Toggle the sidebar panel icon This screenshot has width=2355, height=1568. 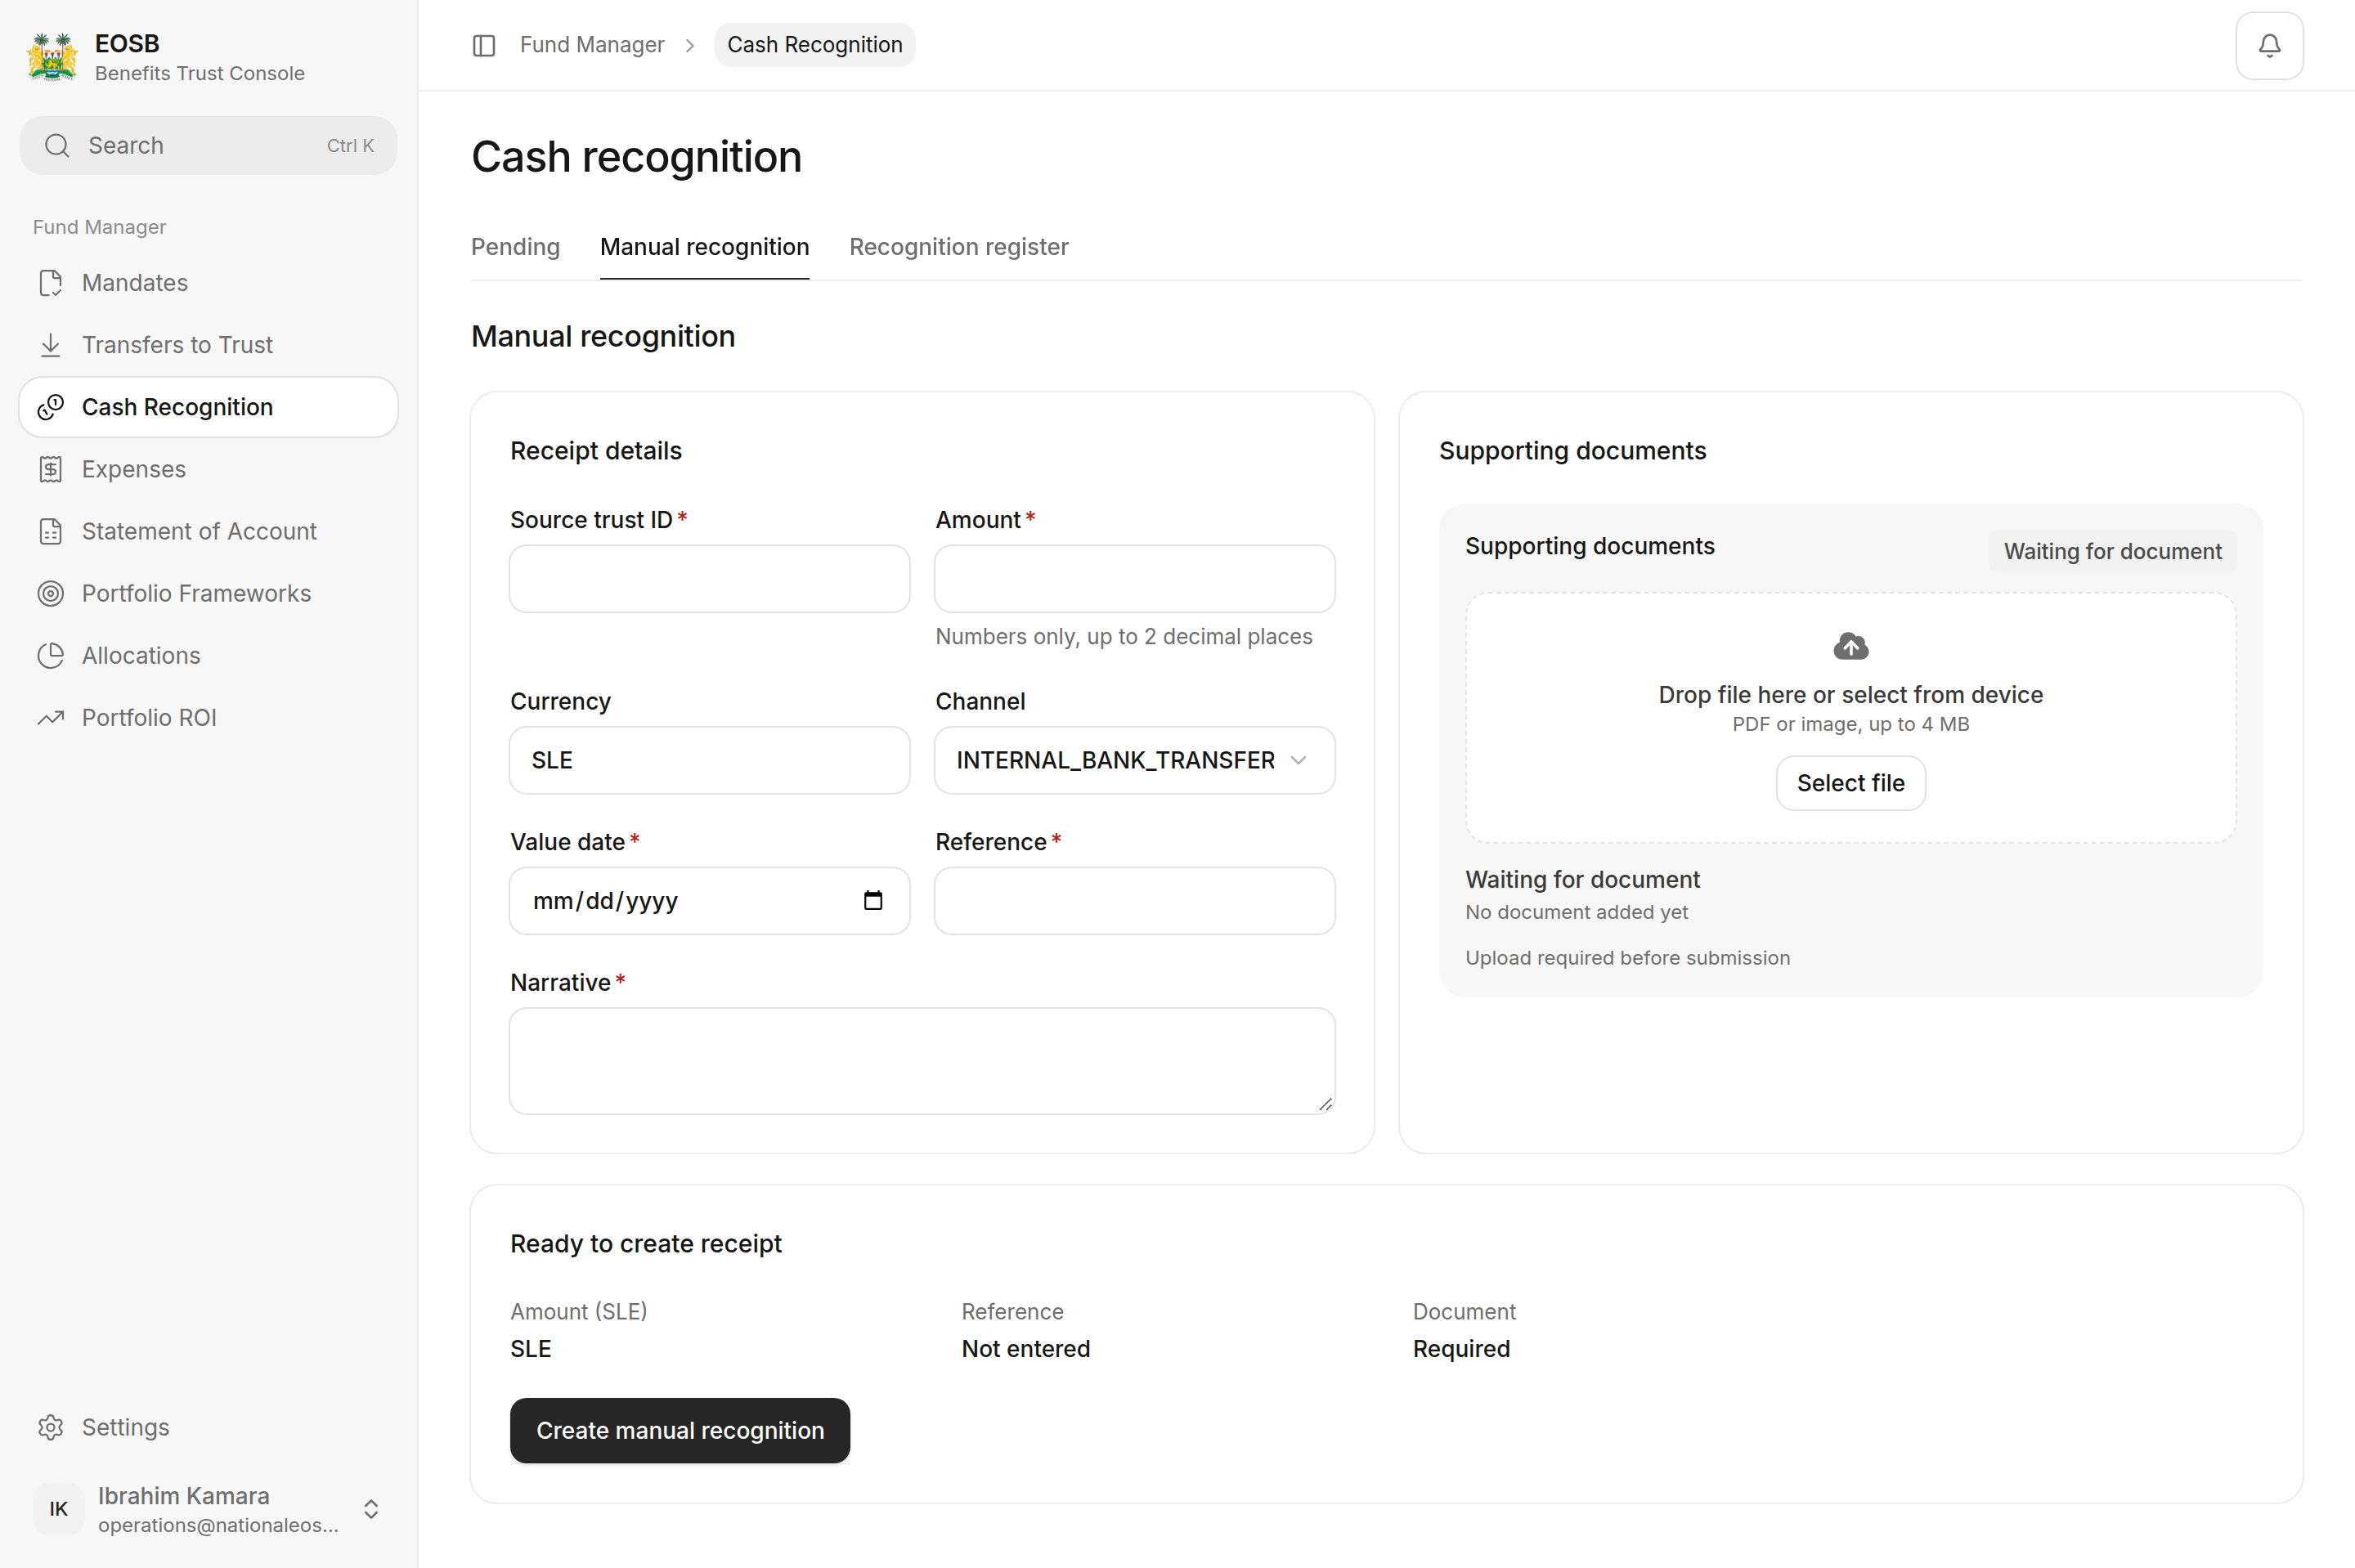point(484,45)
